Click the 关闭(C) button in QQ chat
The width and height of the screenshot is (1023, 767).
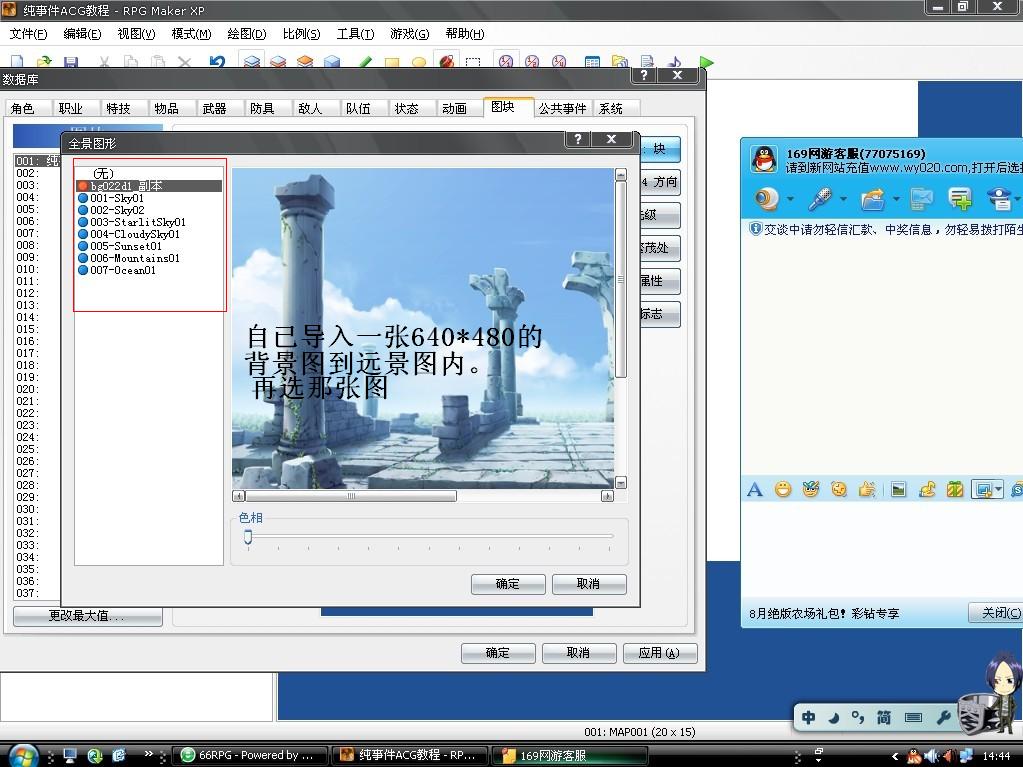click(996, 612)
